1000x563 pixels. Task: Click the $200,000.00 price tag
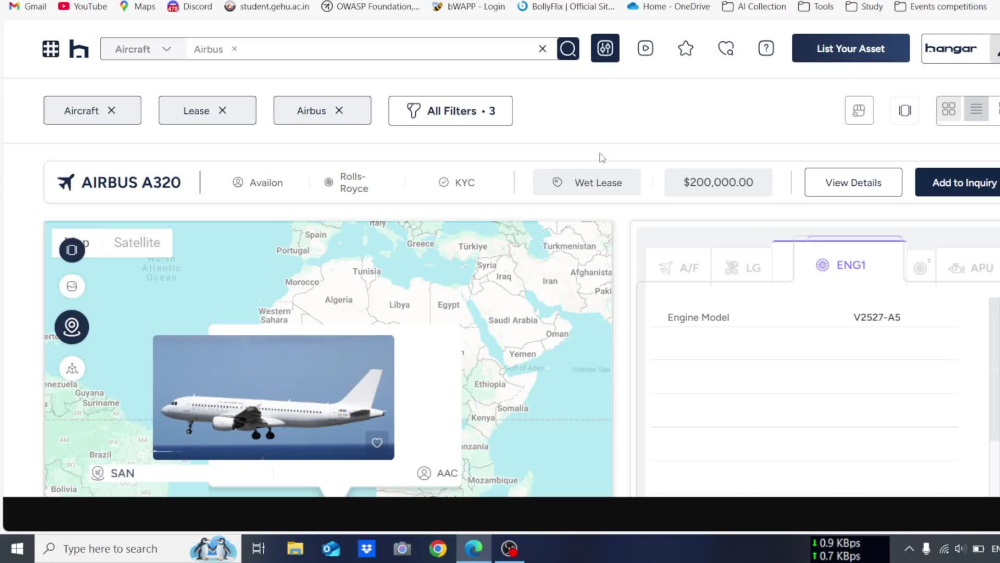point(718,182)
